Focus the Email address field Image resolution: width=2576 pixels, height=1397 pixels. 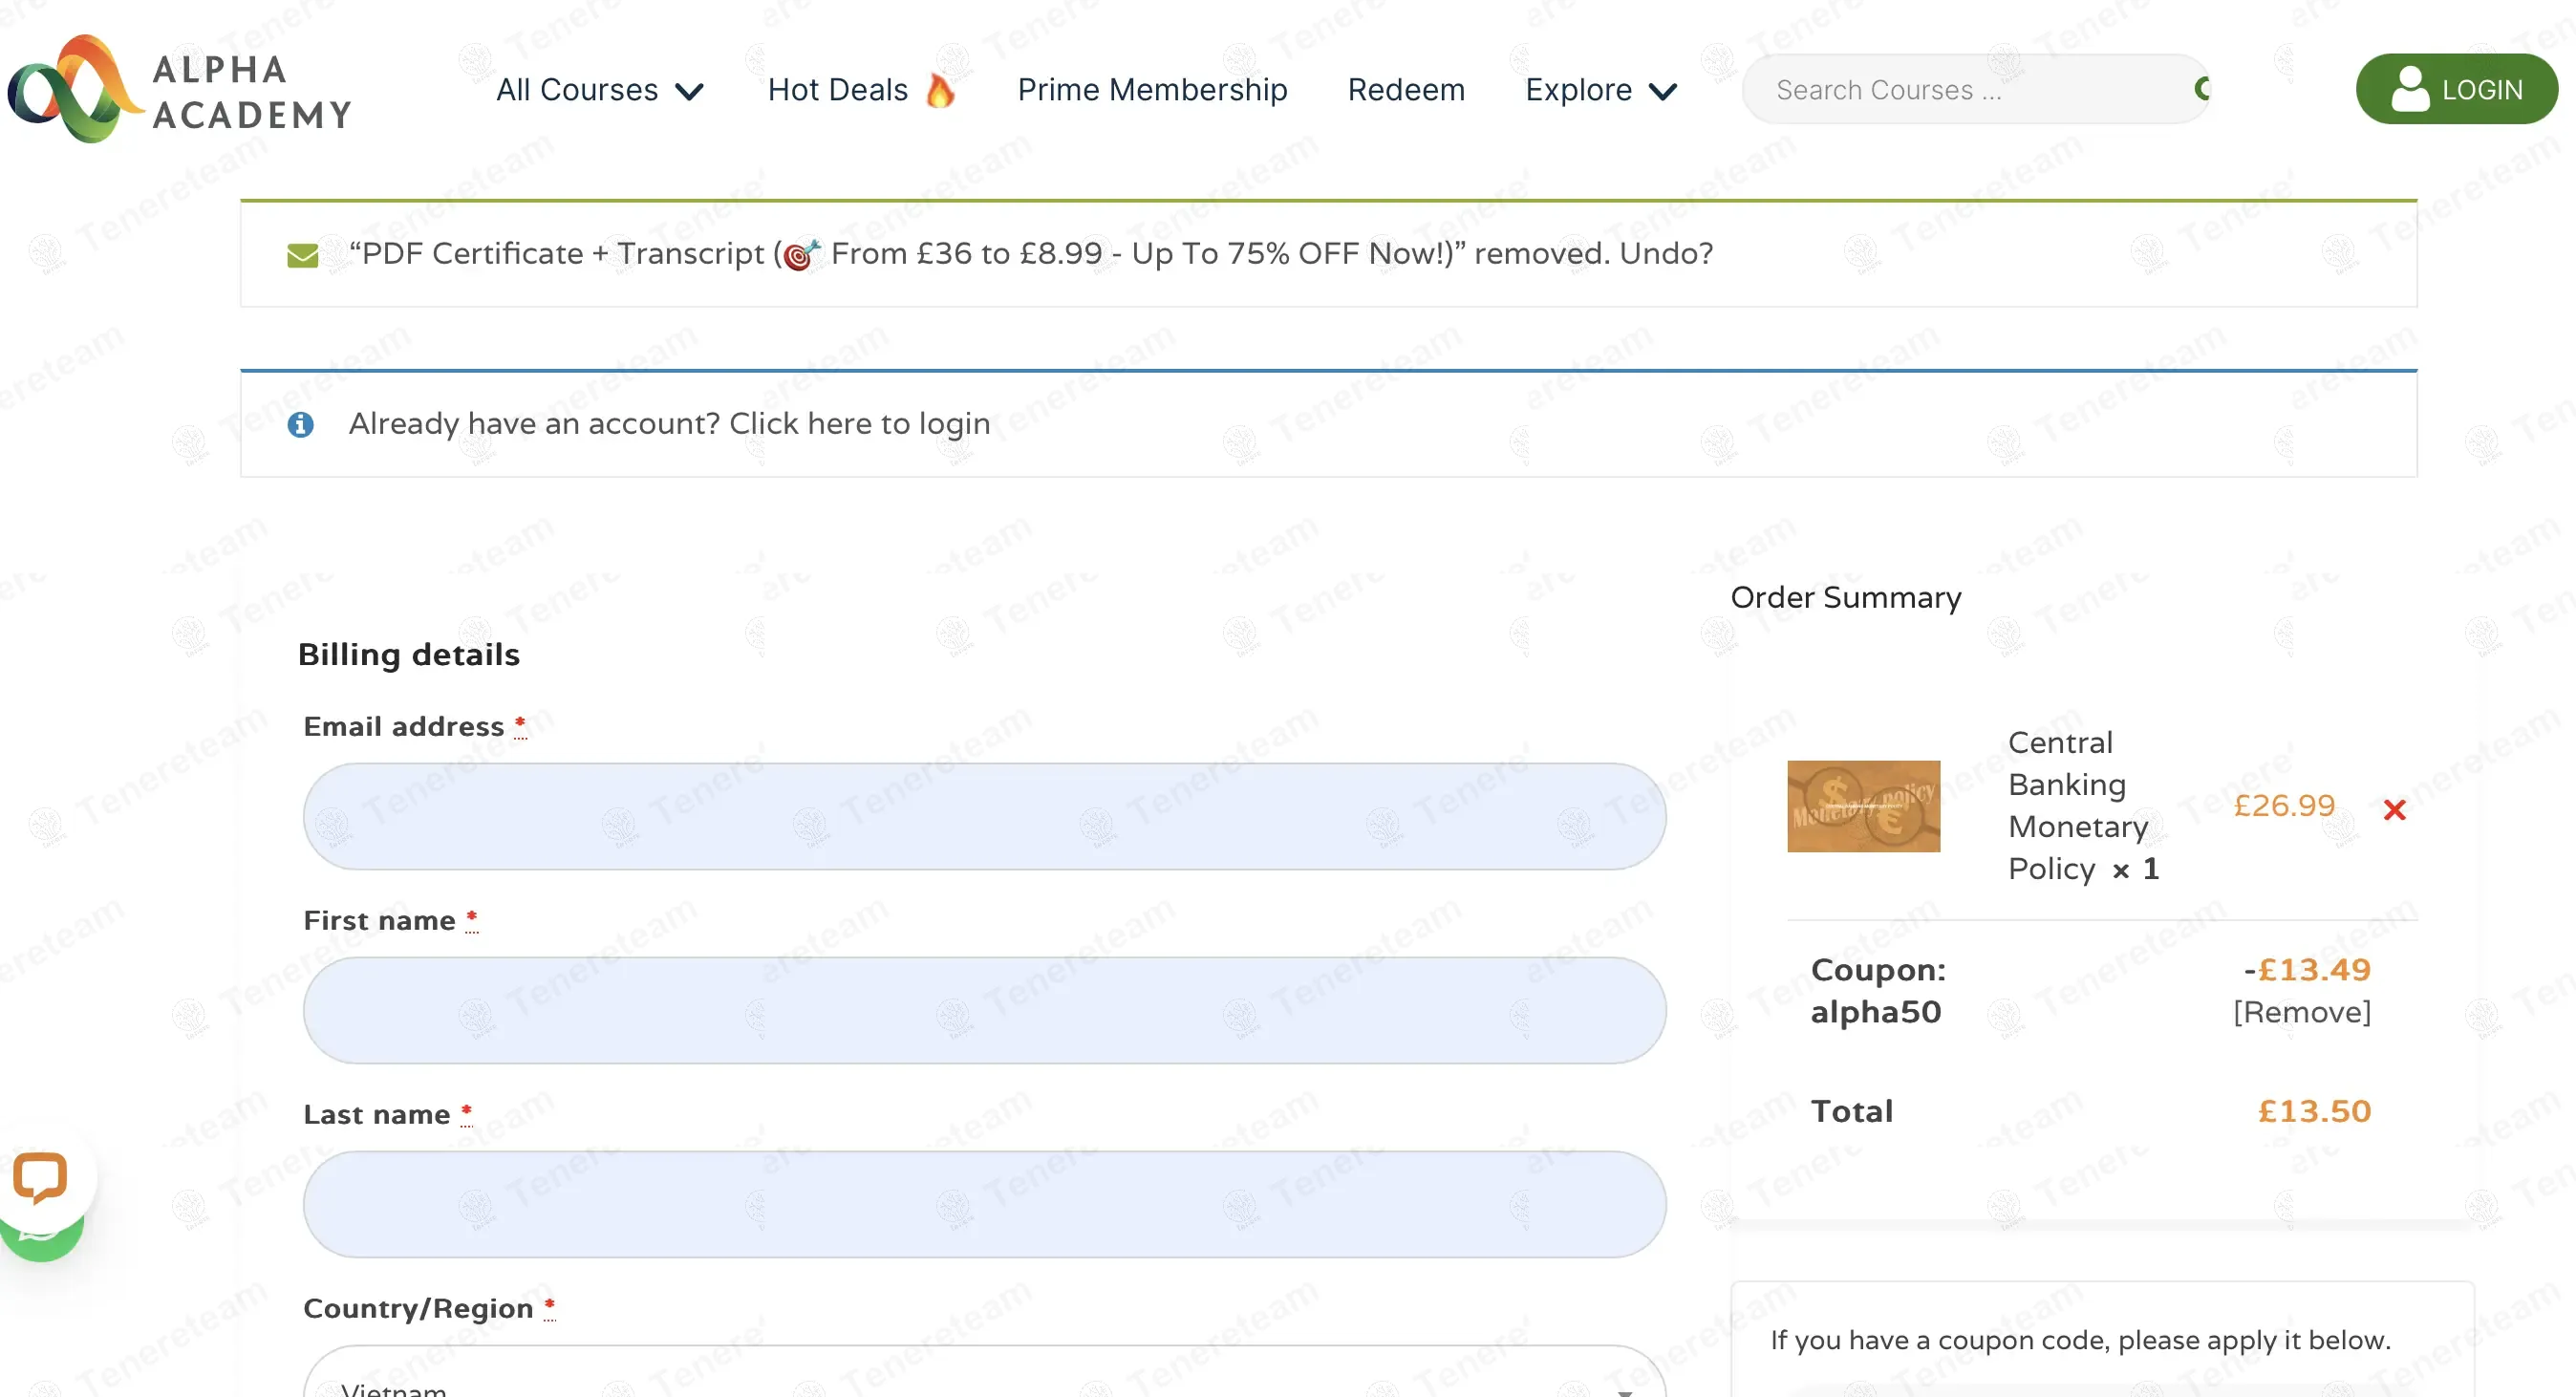coord(984,816)
